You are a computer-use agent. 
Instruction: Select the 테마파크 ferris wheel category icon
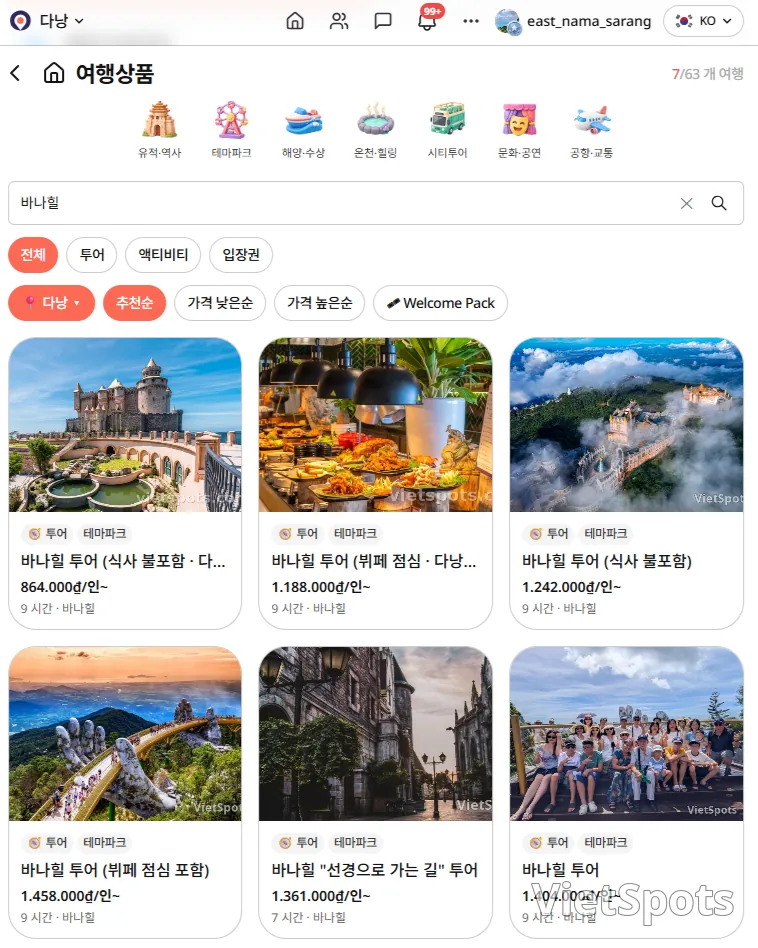pos(232,120)
